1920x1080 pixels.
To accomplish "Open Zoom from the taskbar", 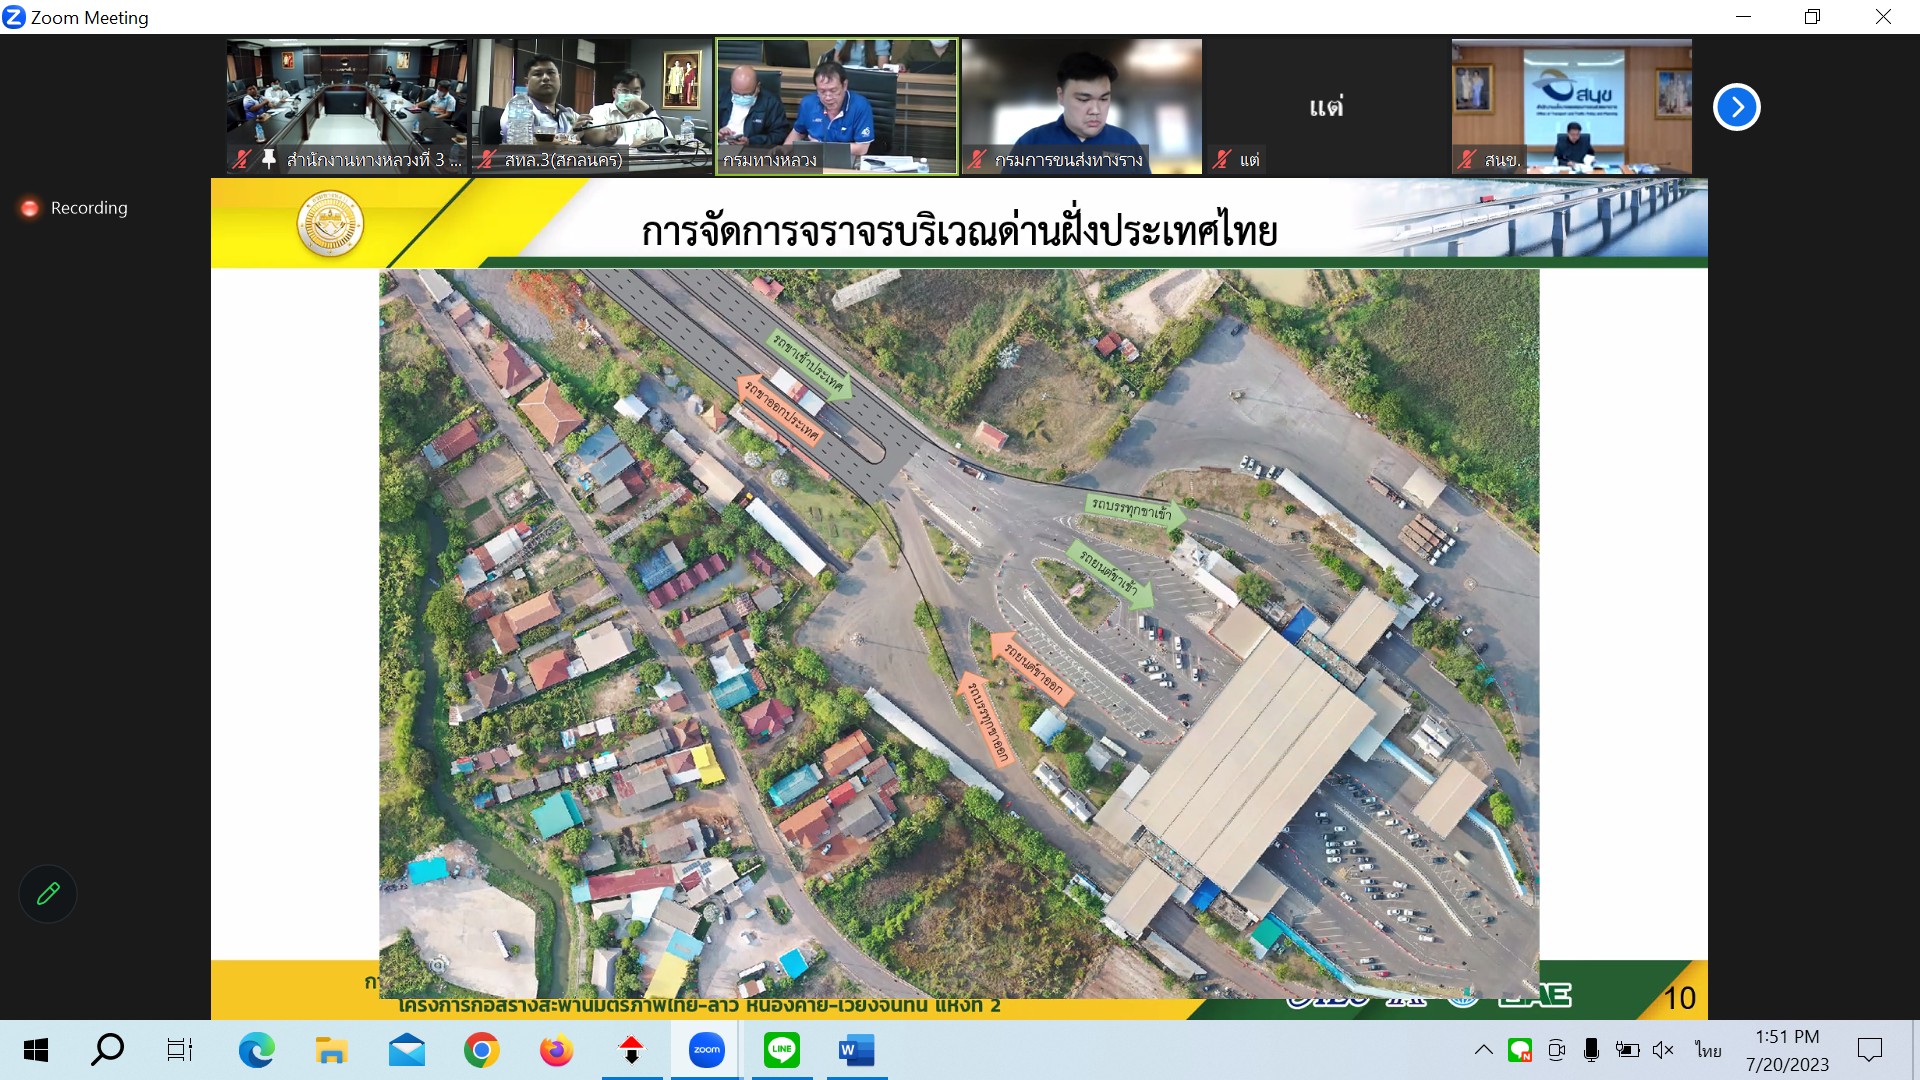I will pyautogui.click(x=706, y=1050).
